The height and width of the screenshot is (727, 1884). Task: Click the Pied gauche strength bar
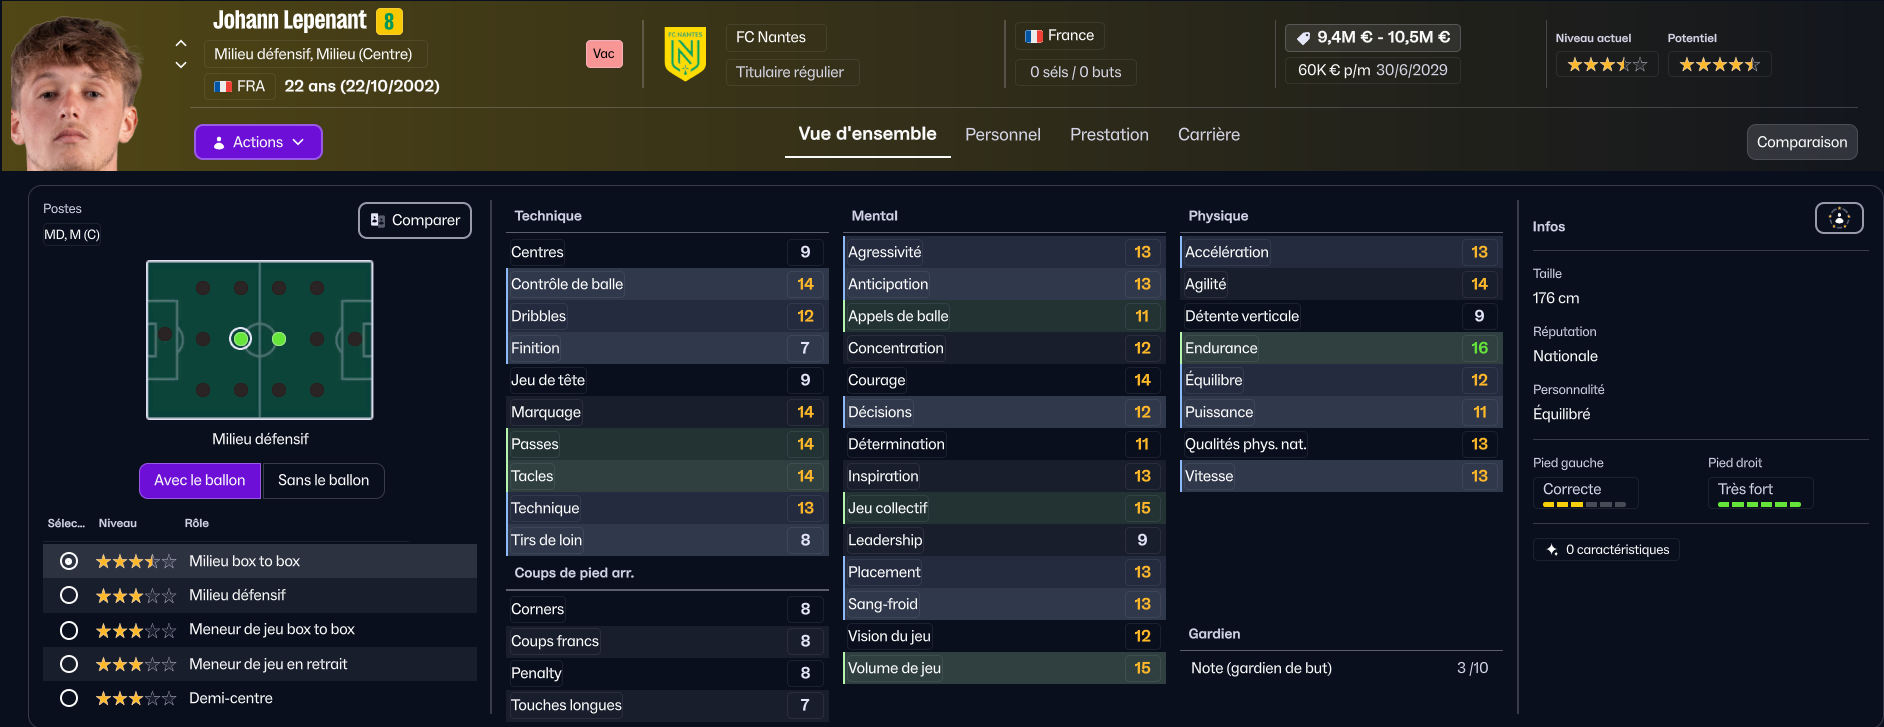1584,504
